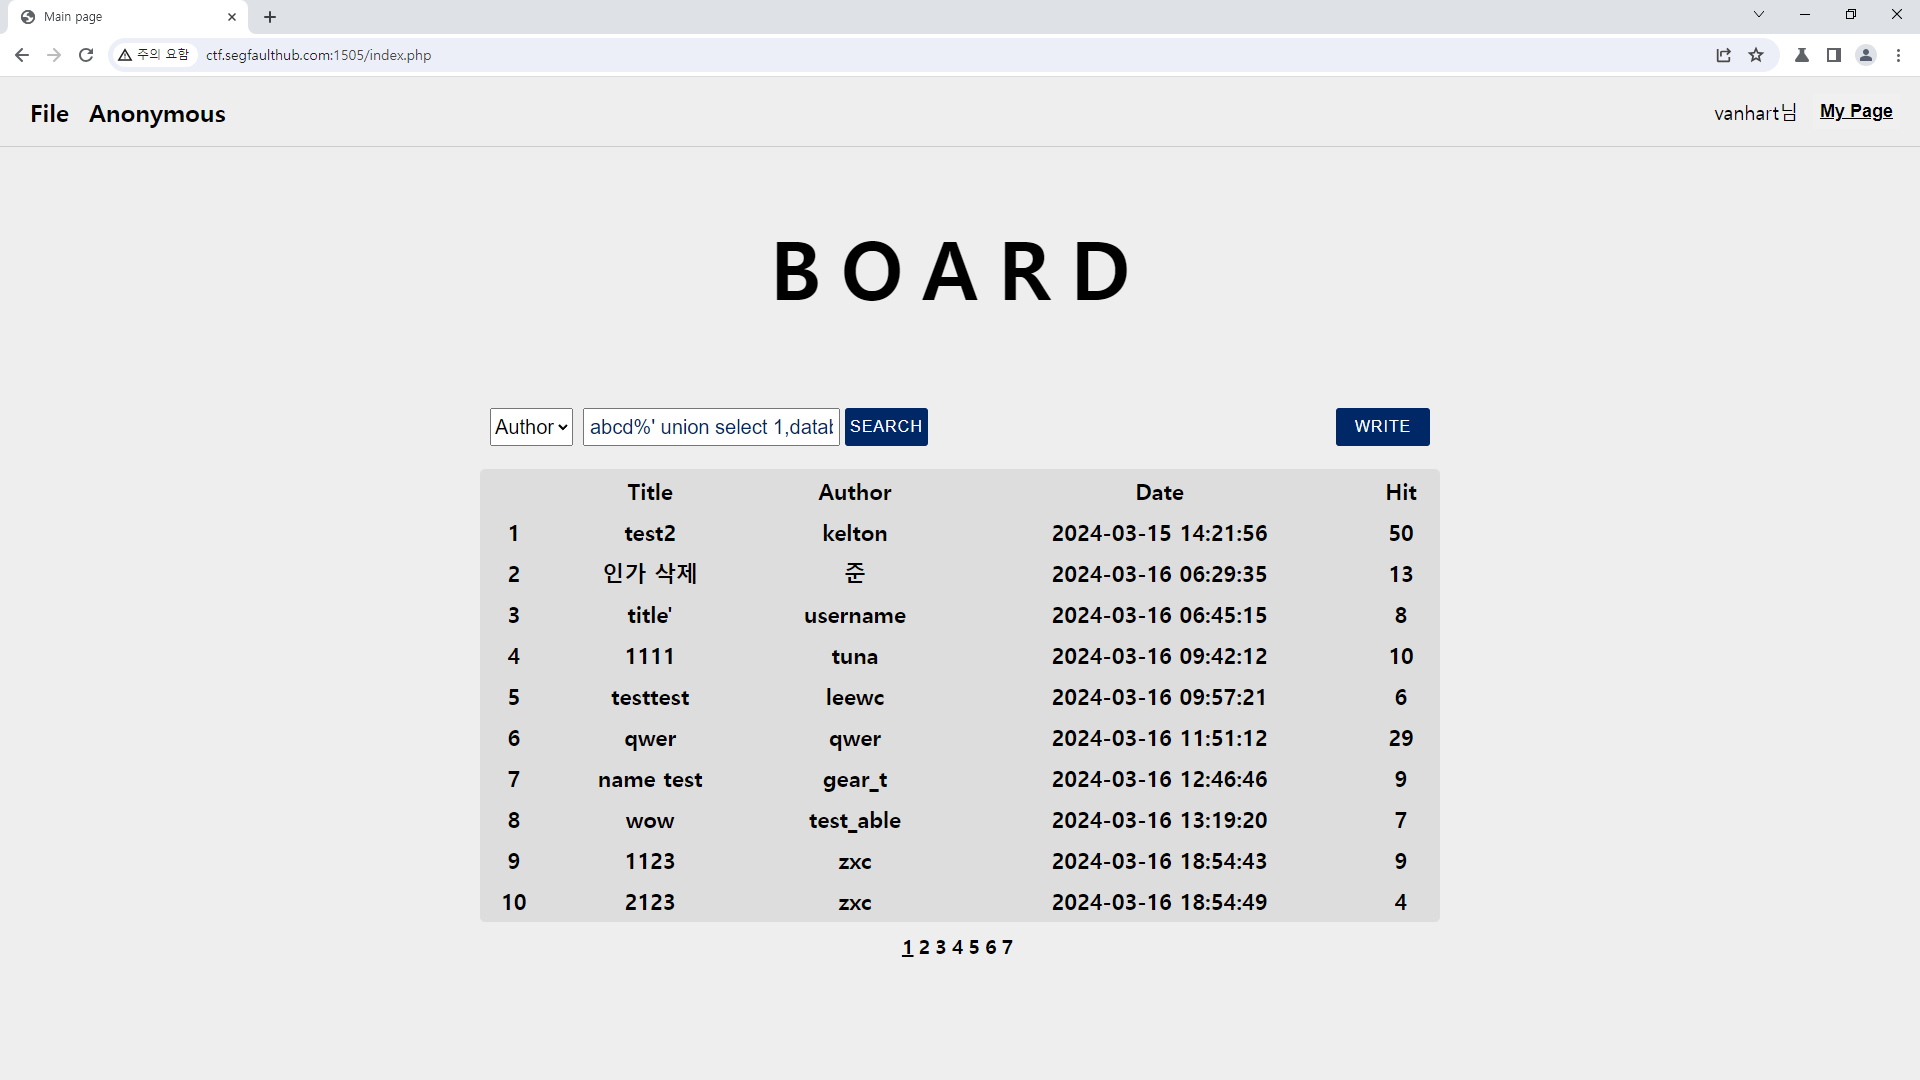
Task: Click author name tuna
Action: coord(855,657)
